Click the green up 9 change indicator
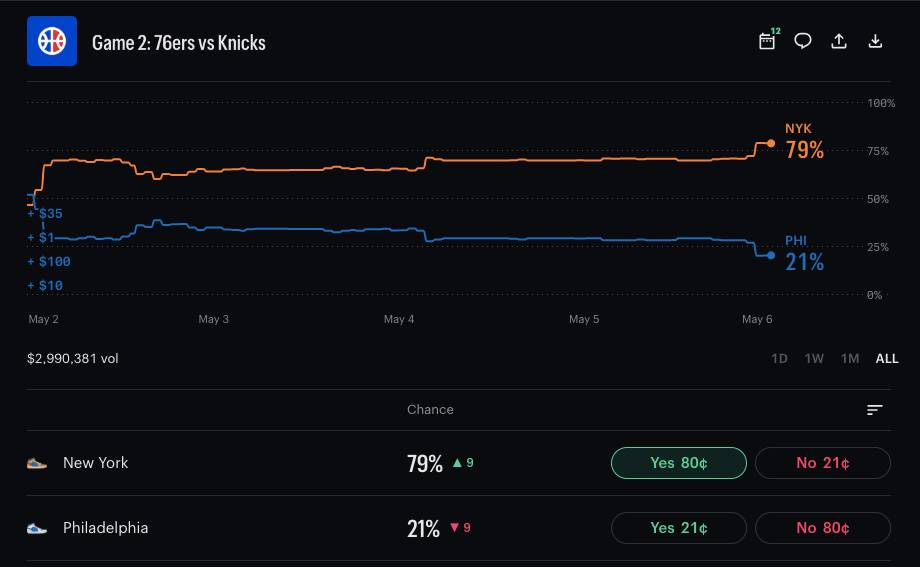This screenshot has width=920, height=567. point(463,463)
